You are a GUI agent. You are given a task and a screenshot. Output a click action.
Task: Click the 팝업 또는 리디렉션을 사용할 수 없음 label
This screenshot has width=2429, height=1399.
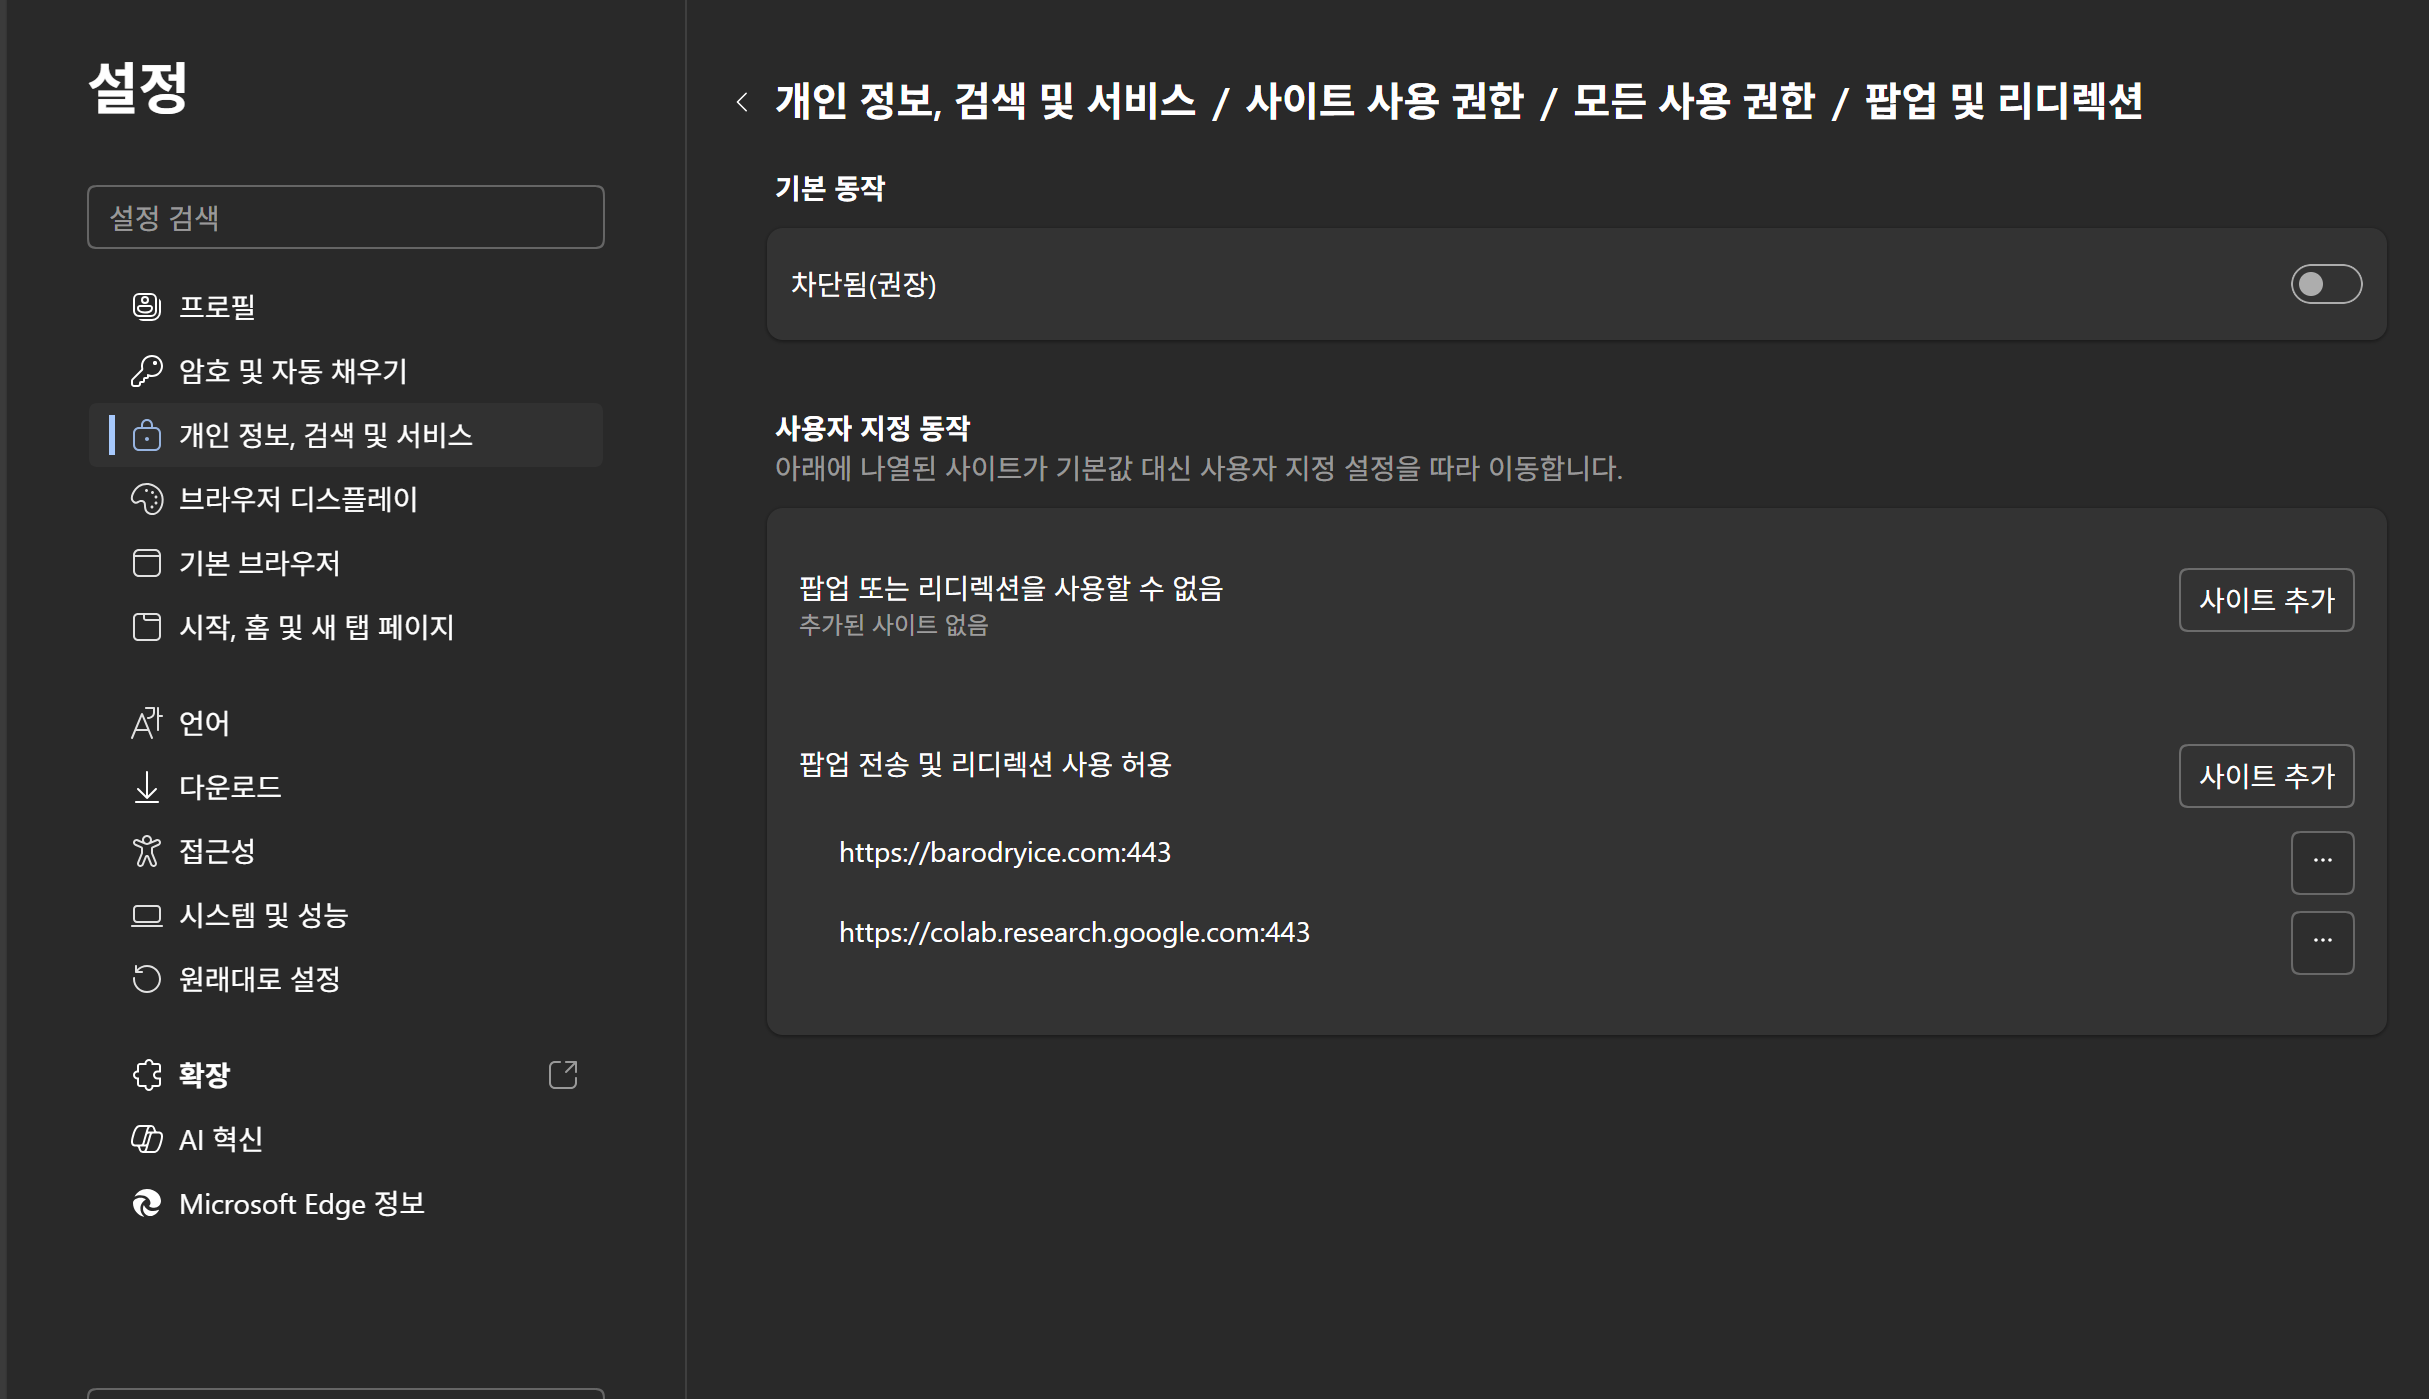1011,588
